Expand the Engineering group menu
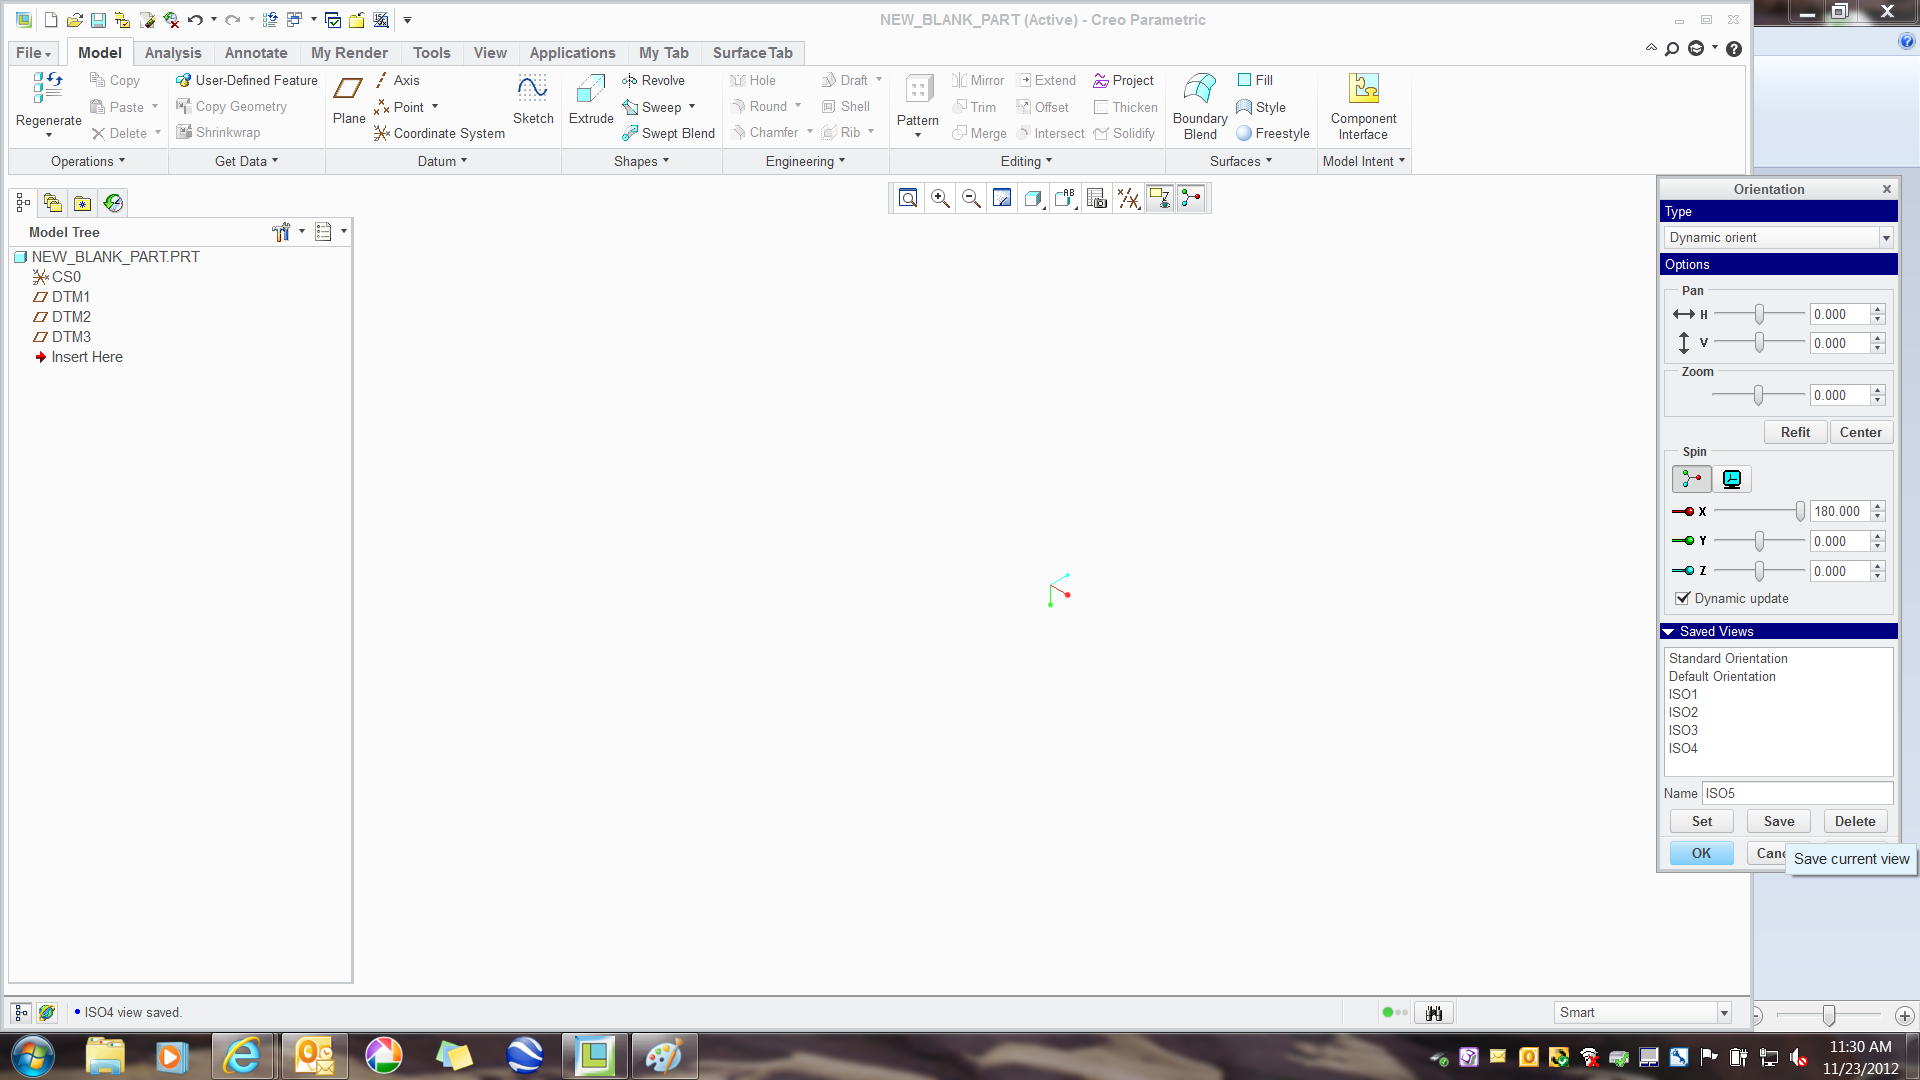The image size is (1920, 1080). tap(805, 161)
